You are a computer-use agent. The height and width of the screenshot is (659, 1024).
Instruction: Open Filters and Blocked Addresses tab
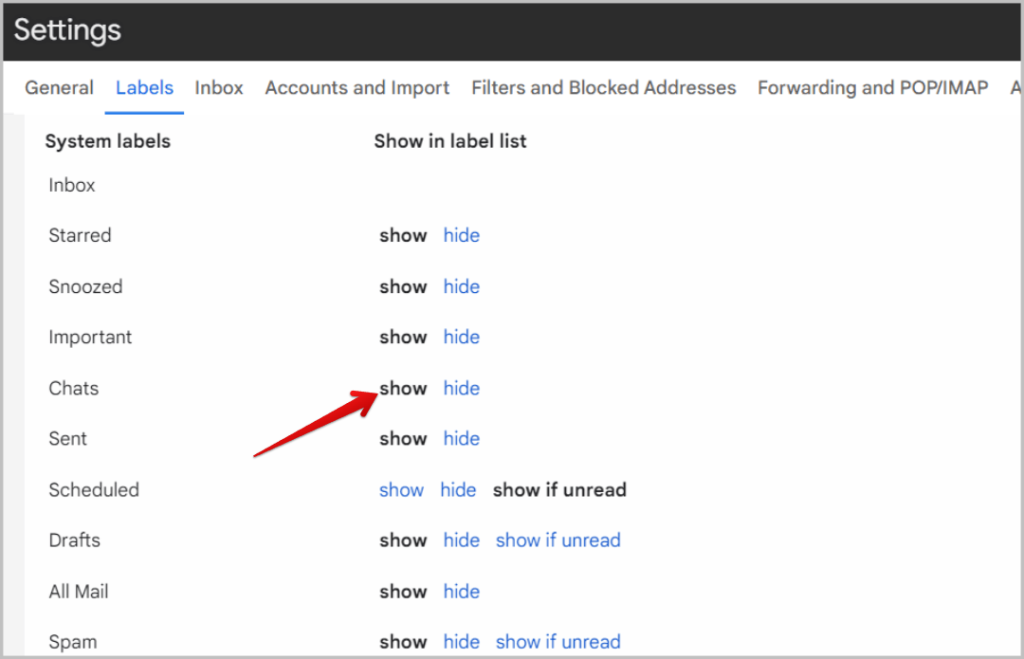point(603,88)
